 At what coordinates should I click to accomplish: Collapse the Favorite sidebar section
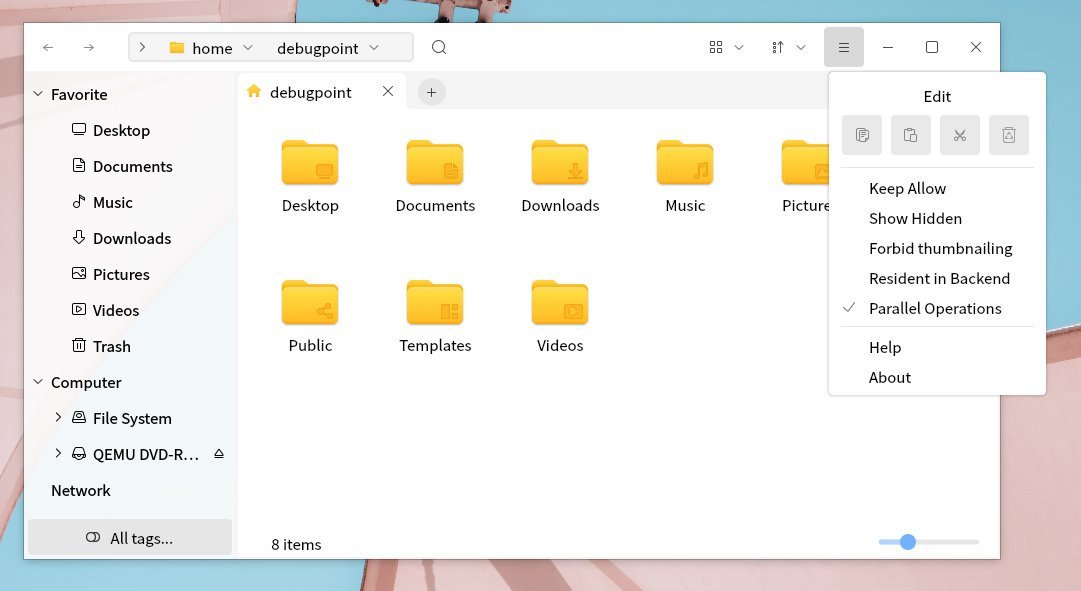coord(38,95)
